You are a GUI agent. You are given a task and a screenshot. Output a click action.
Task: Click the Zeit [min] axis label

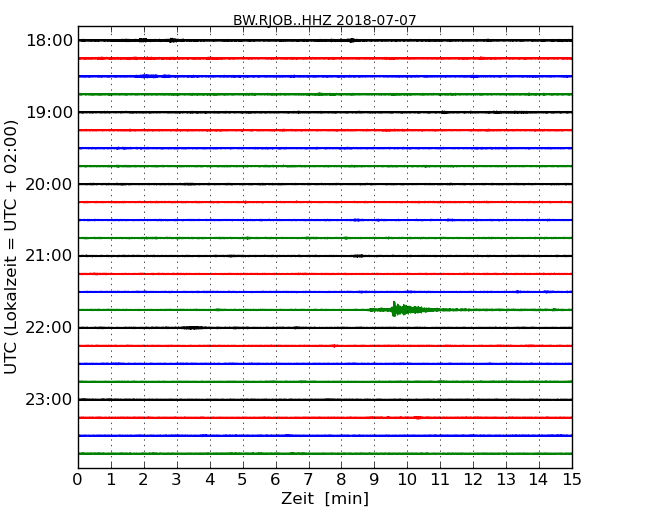325,498
